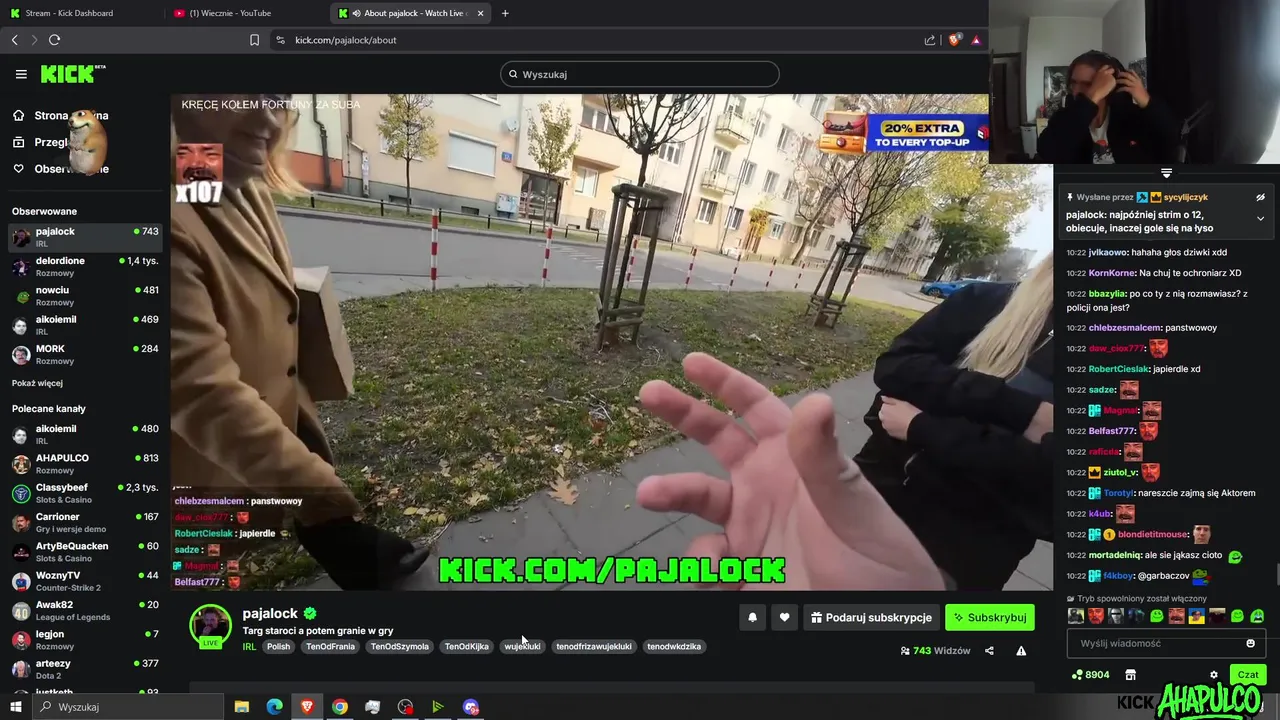Click the address bar URL
Screen dimensions: 1280x720
pyautogui.click(x=346, y=40)
